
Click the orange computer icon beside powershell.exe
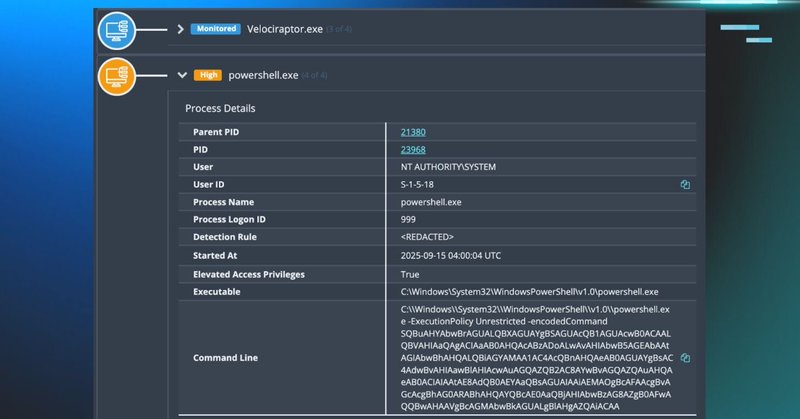(117, 75)
